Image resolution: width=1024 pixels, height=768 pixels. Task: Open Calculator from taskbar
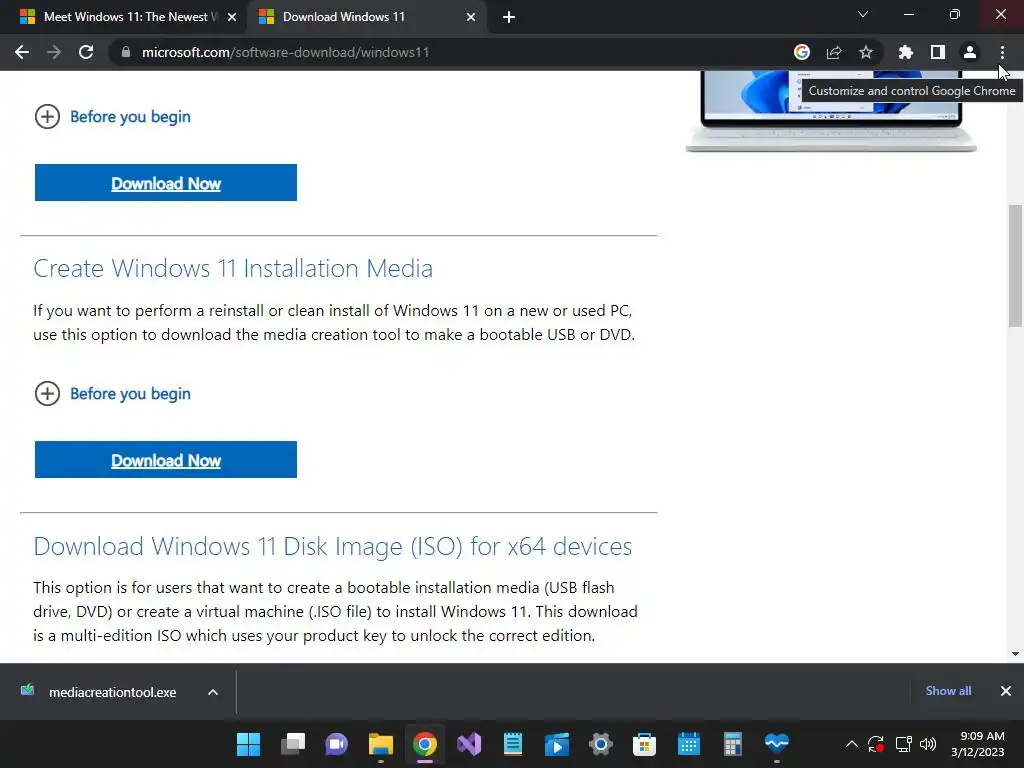tap(733, 744)
